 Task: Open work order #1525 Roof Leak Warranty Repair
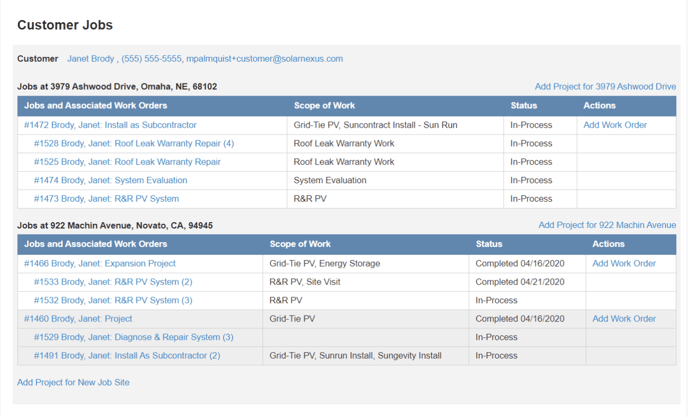point(127,162)
